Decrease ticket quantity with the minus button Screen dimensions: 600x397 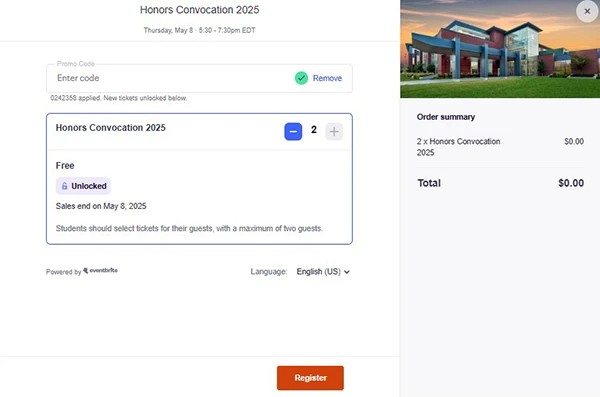pyautogui.click(x=293, y=132)
